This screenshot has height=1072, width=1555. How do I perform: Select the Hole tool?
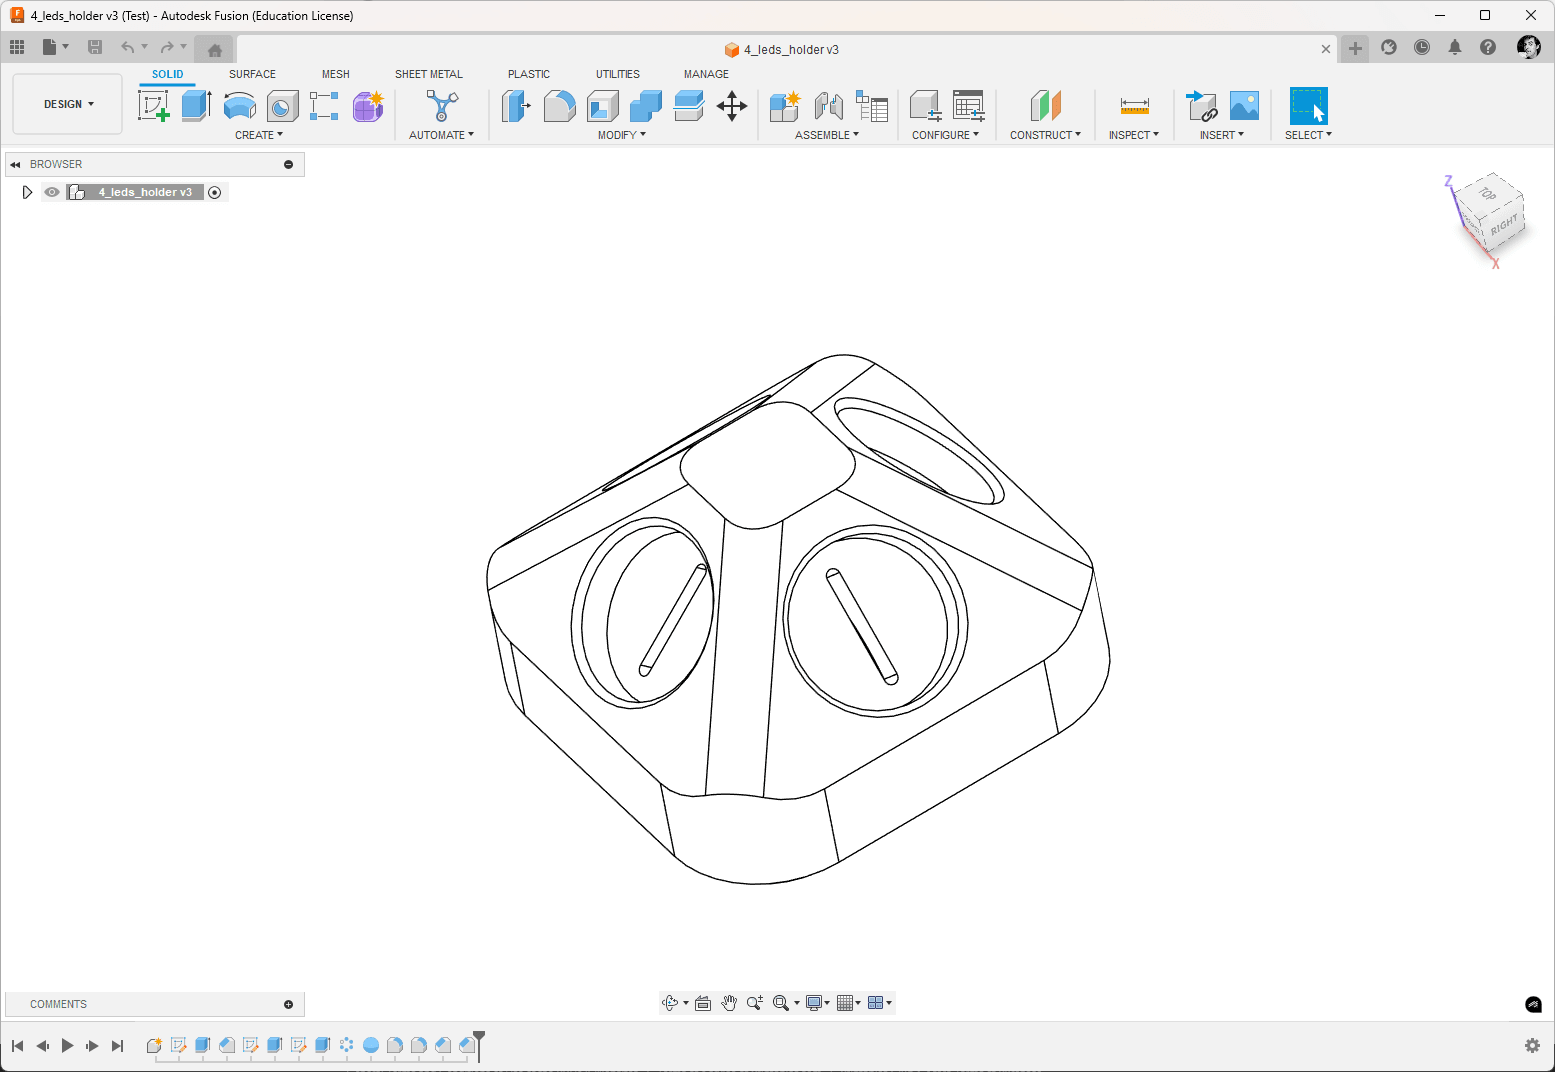pos(283,106)
